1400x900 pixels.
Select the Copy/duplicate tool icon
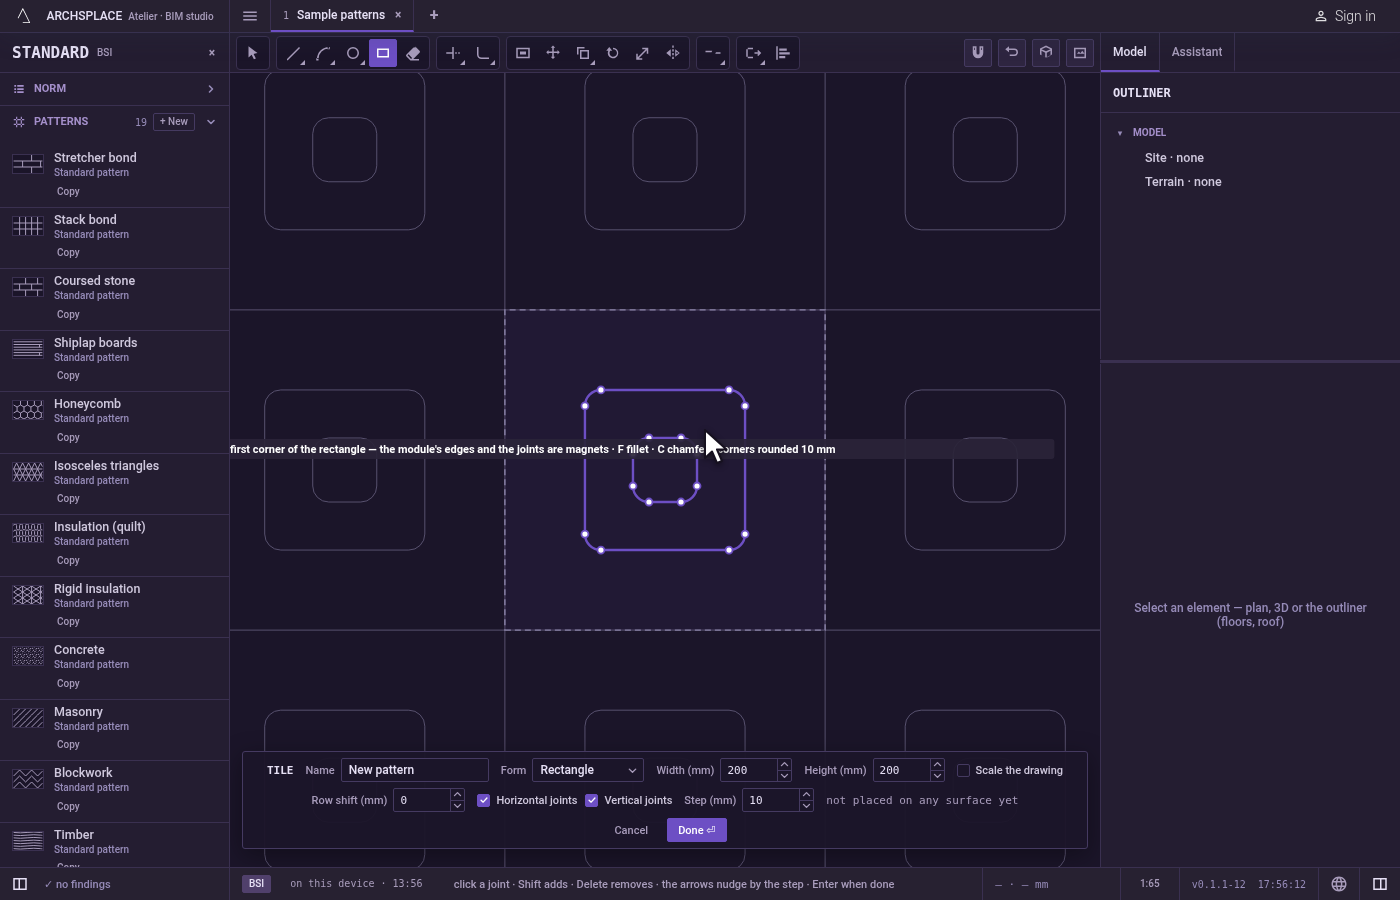[x=583, y=53]
